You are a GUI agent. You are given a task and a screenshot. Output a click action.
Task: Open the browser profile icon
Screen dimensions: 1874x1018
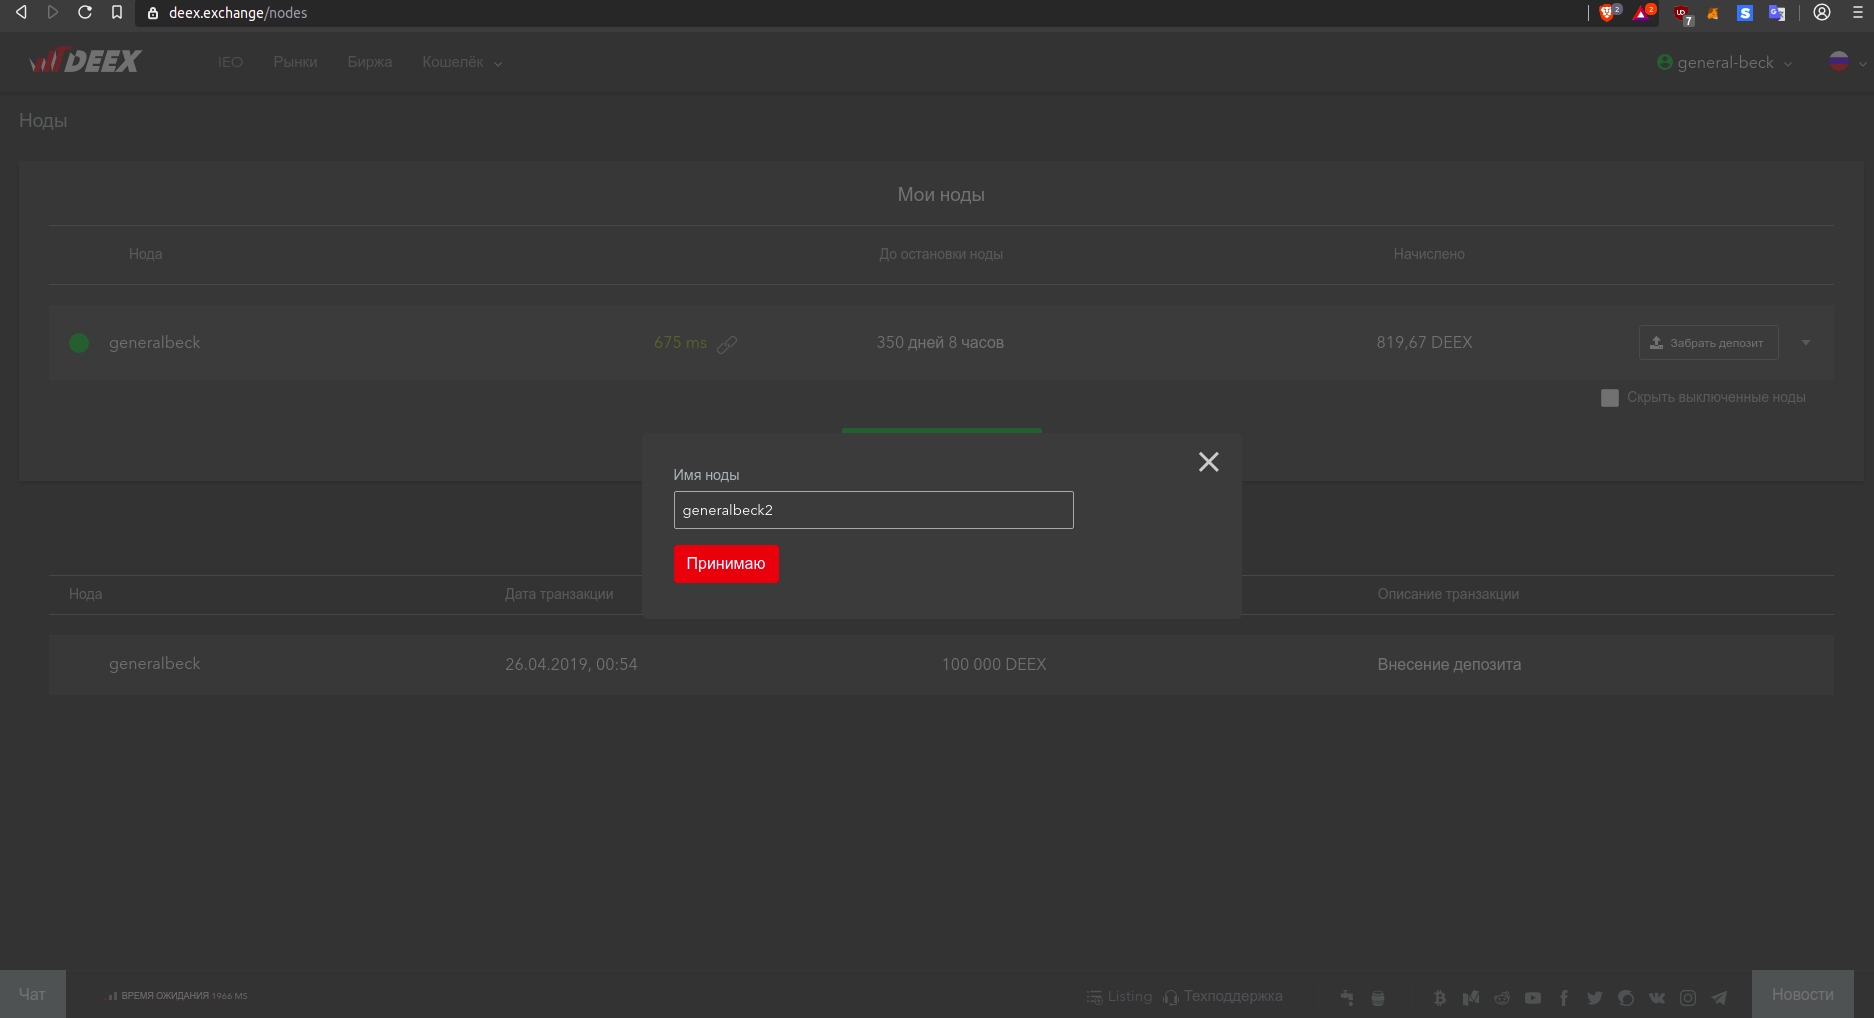pyautogui.click(x=1822, y=12)
